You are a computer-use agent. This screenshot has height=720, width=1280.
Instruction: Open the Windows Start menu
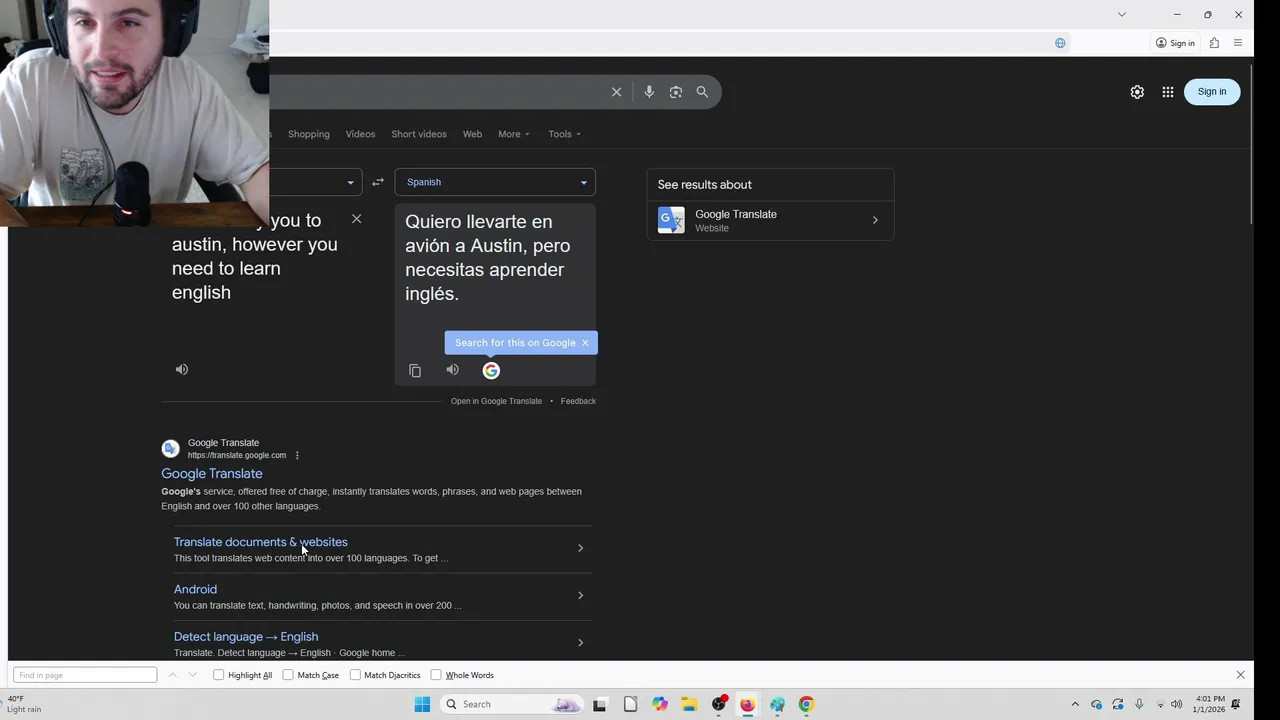coord(422,704)
